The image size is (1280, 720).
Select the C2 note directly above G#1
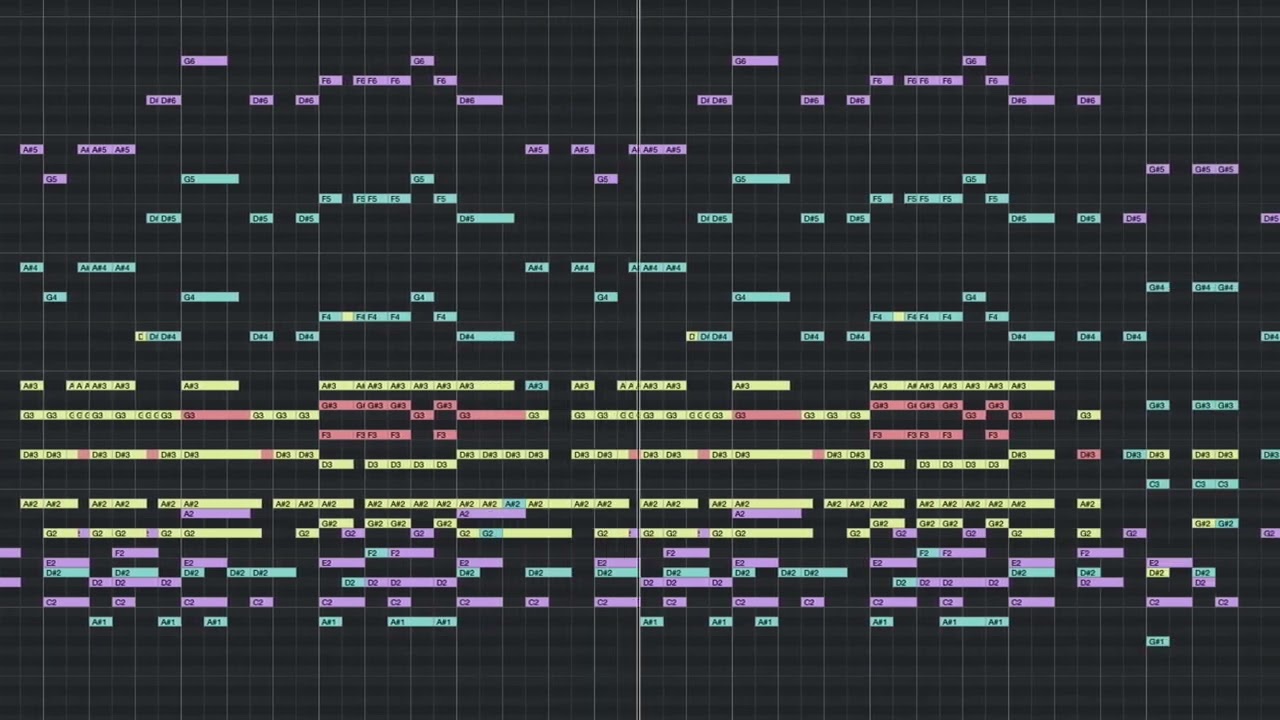tap(1170, 602)
